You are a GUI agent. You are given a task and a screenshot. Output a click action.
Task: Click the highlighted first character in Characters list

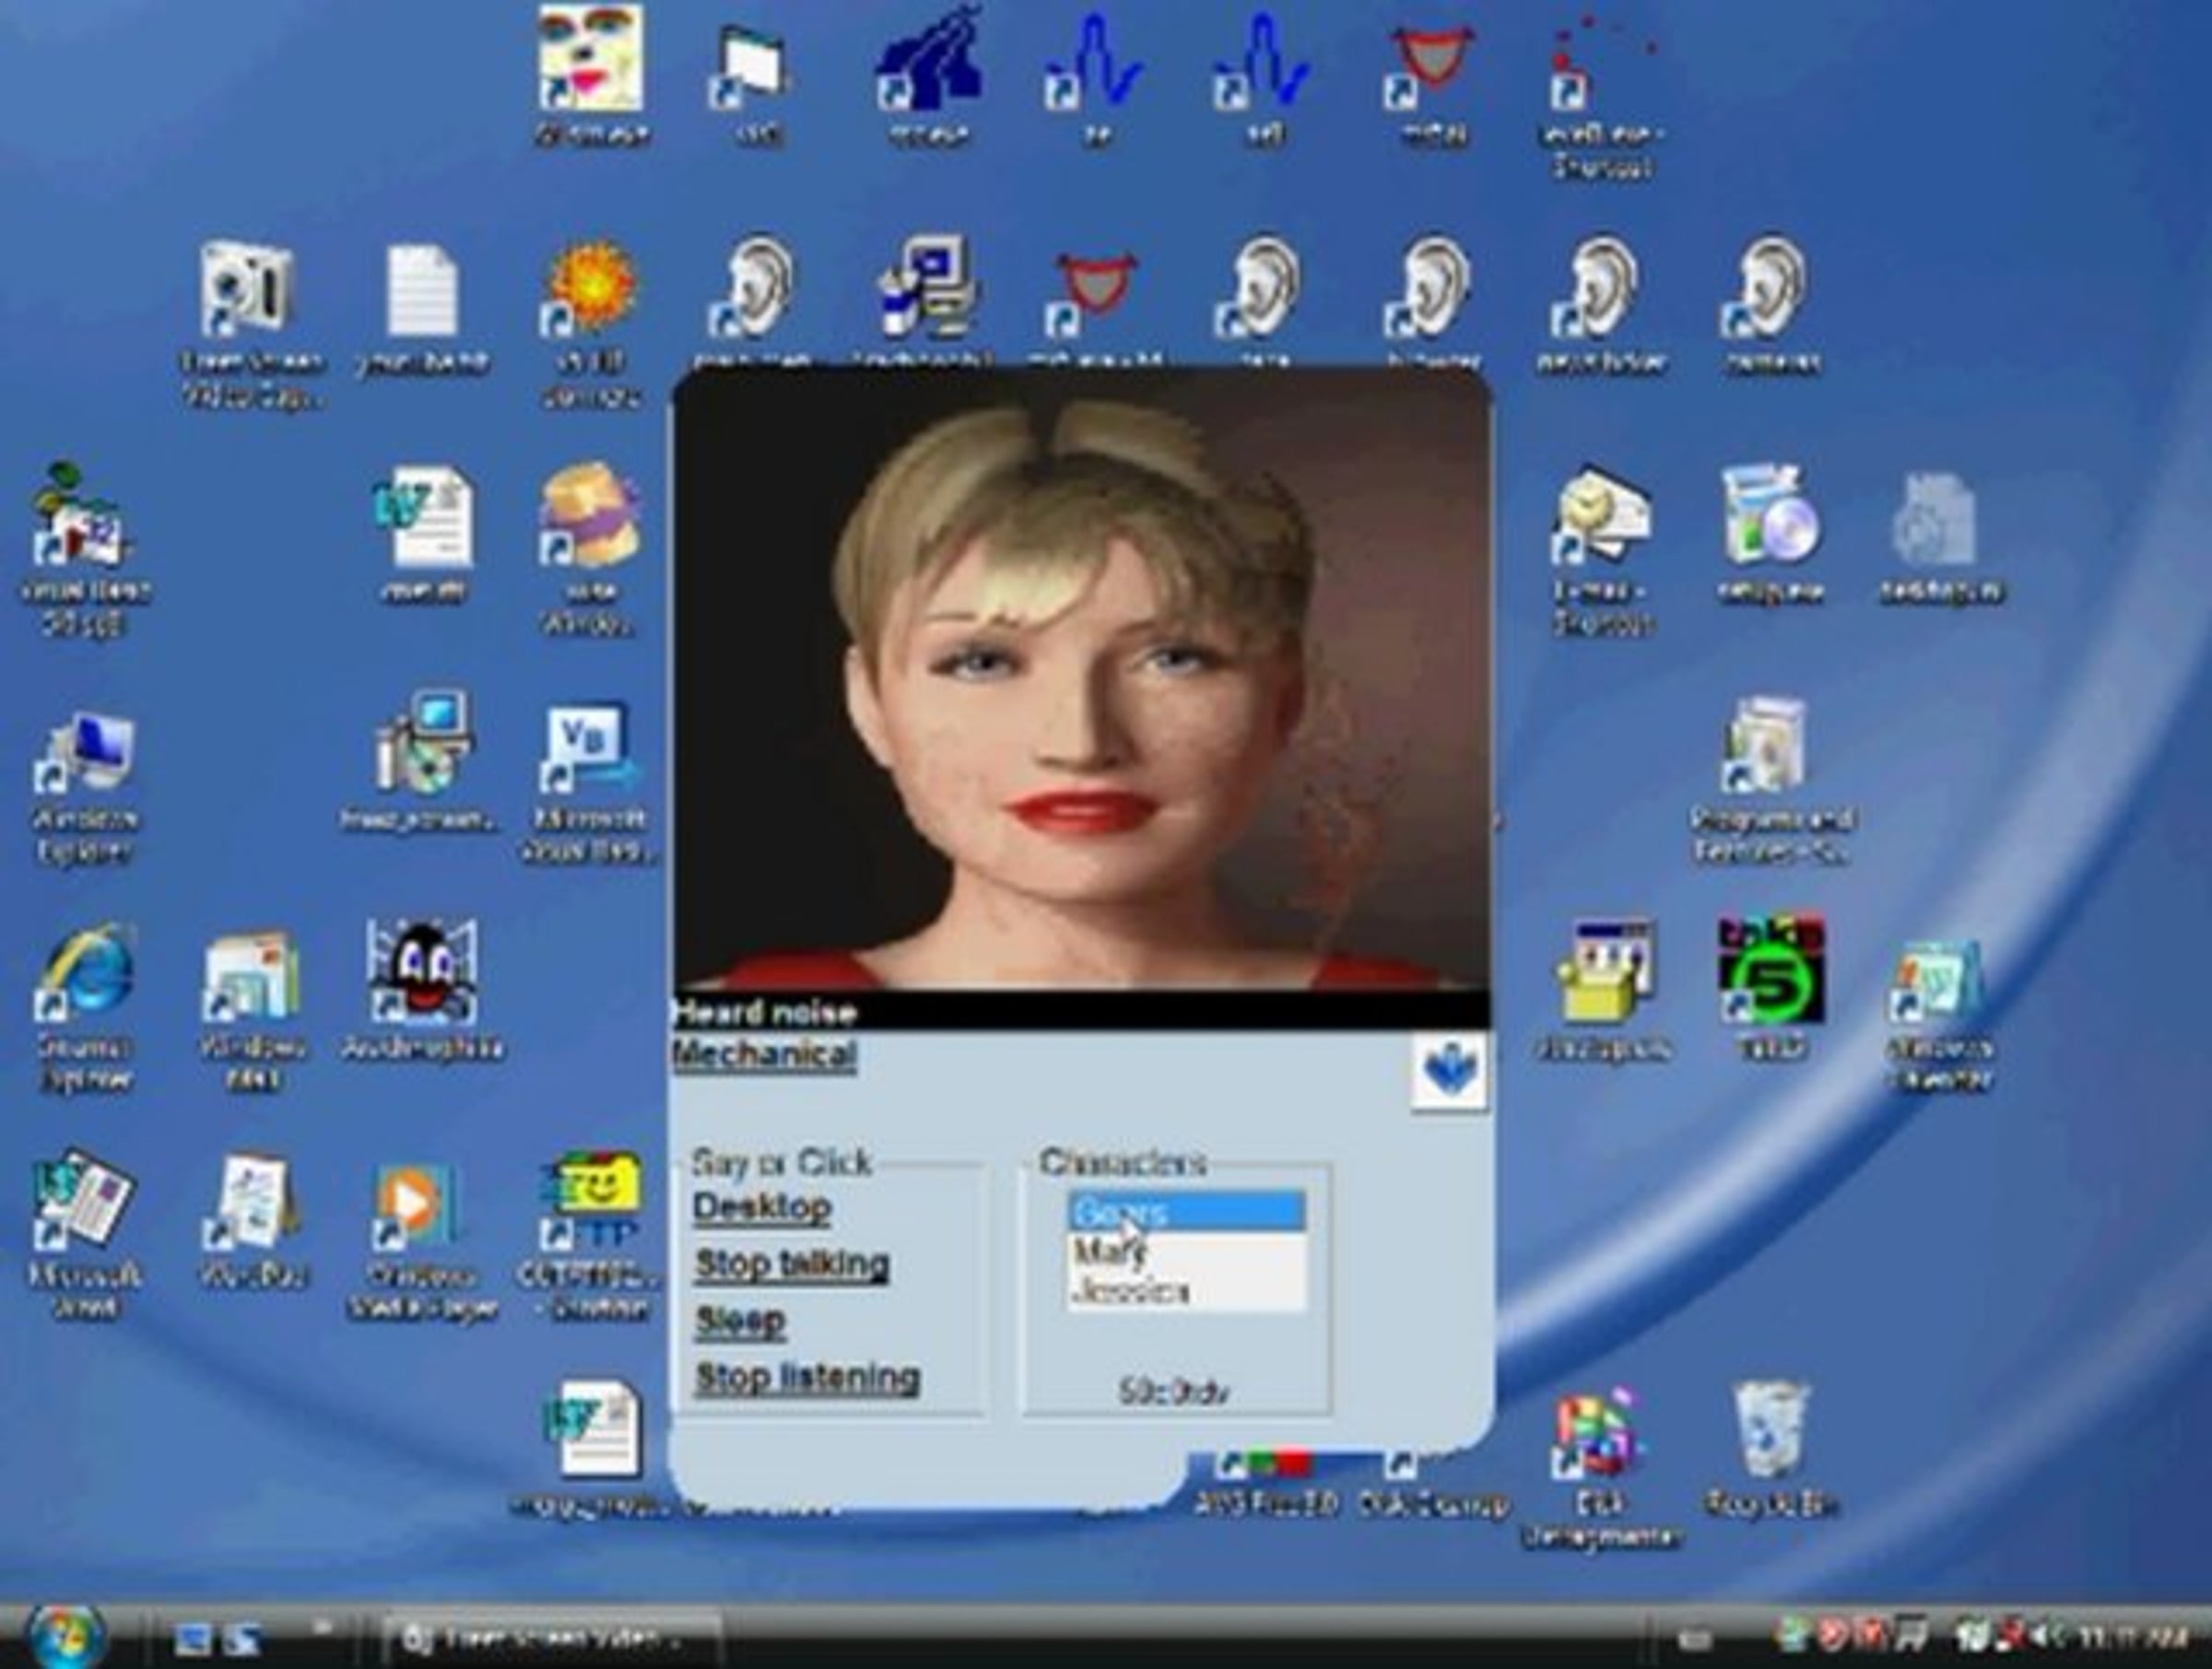(x=1187, y=1213)
